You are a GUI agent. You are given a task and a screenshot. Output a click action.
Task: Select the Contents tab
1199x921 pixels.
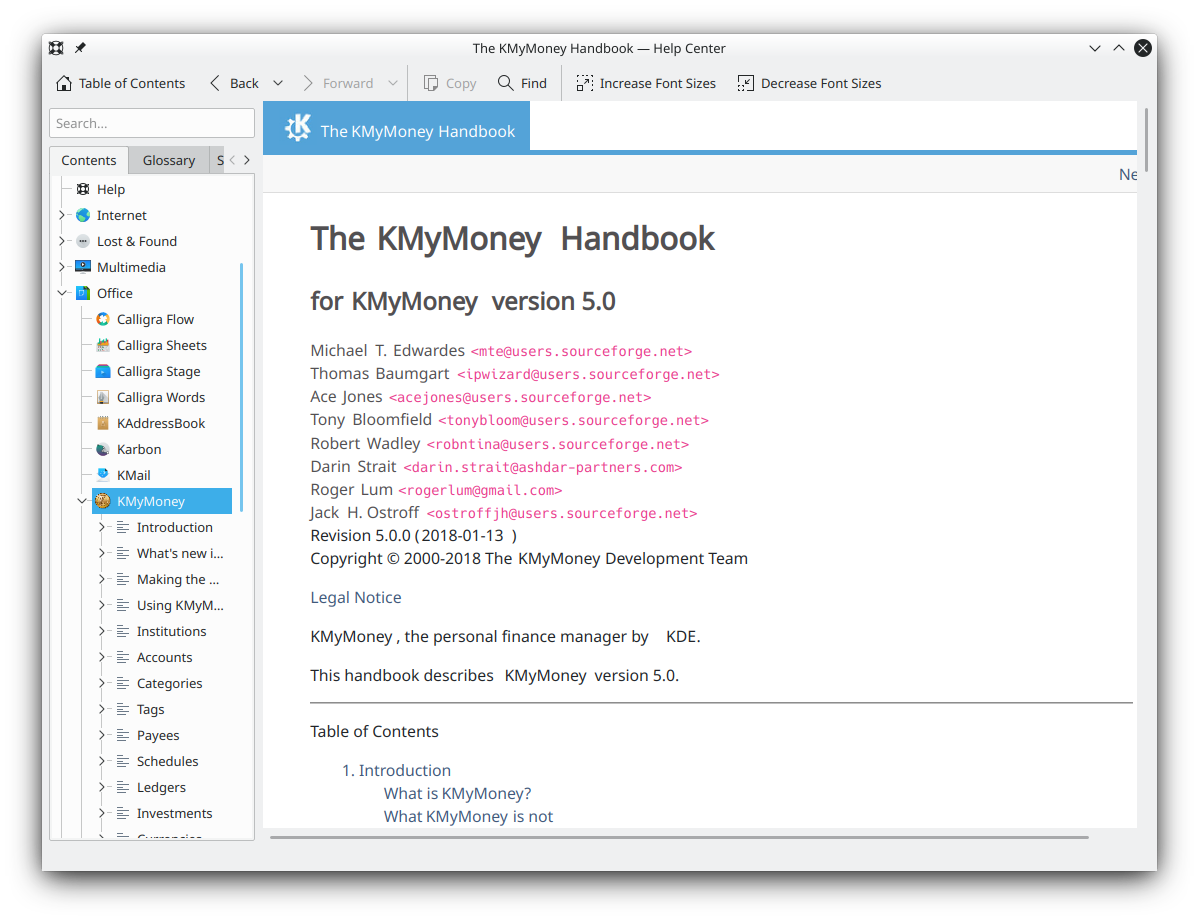tap(89, 160)
